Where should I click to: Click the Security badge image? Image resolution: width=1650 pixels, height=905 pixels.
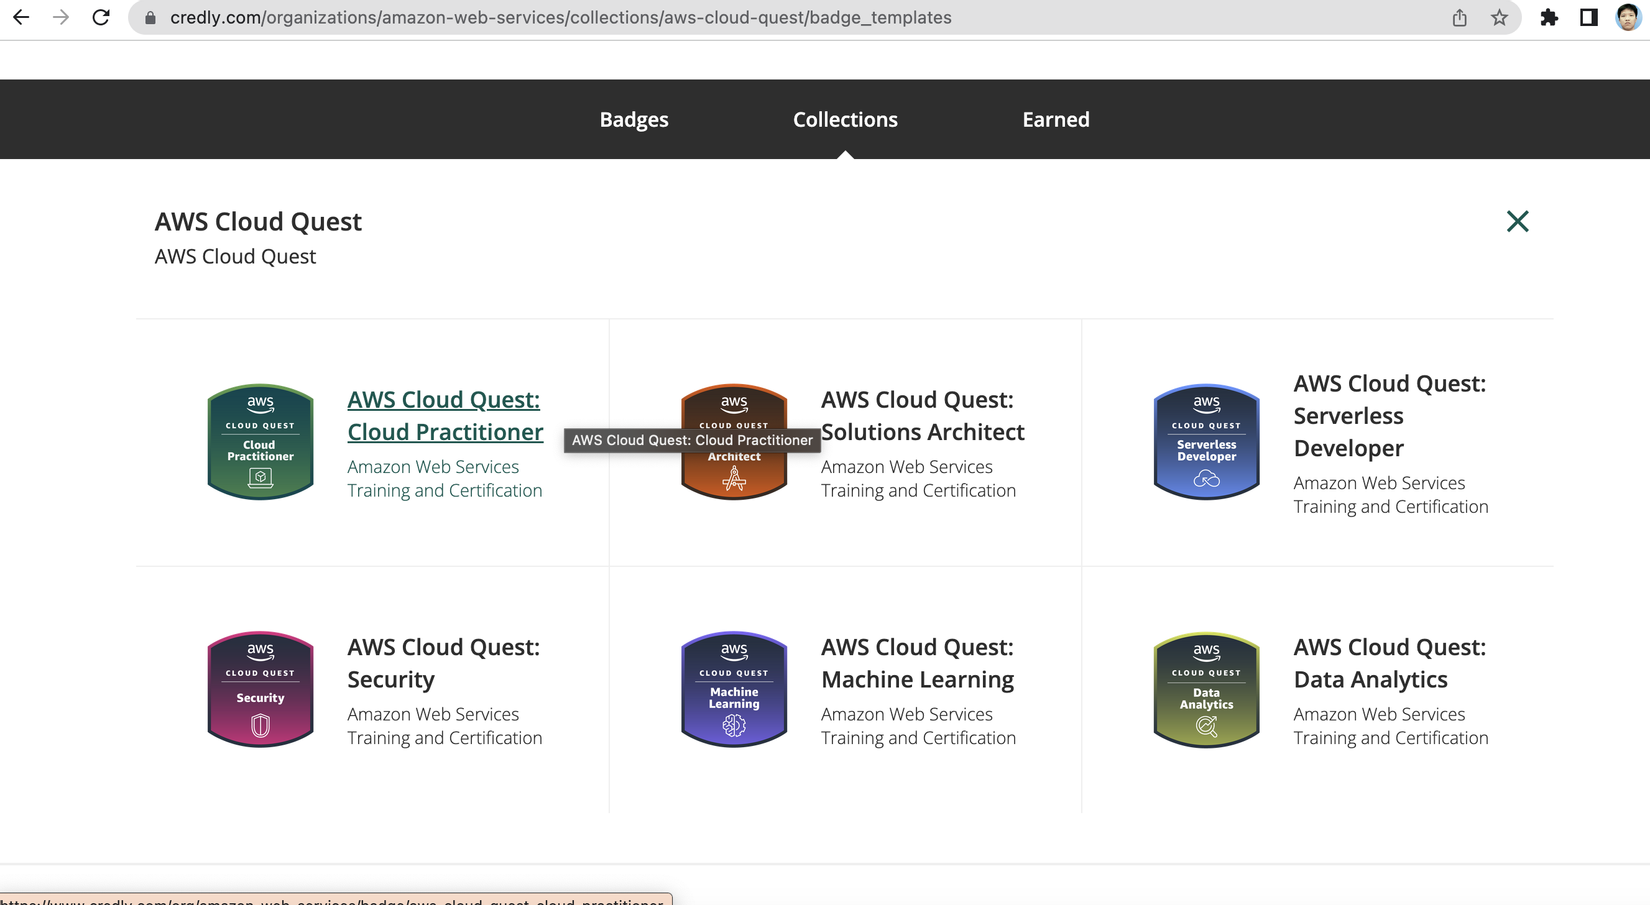[x=260, y=689]
